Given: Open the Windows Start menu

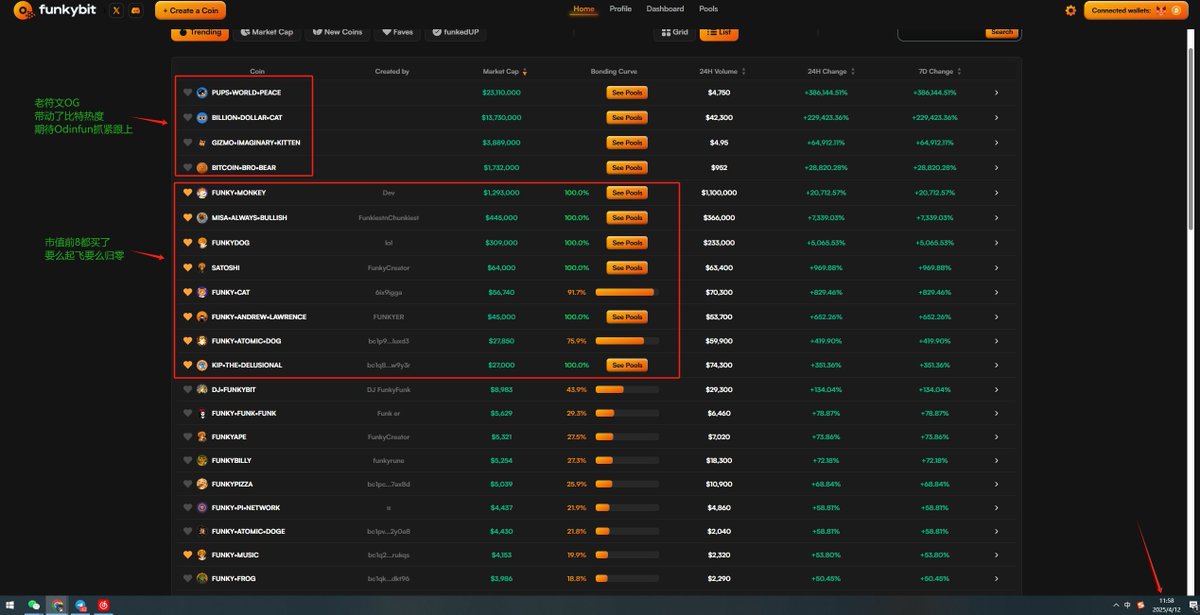Looking at the screenshot, I should 11,605.
